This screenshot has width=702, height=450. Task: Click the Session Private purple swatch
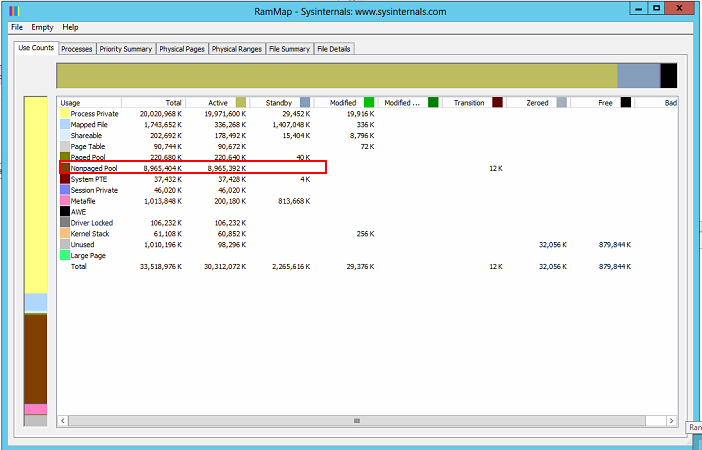tap(65, 190)
